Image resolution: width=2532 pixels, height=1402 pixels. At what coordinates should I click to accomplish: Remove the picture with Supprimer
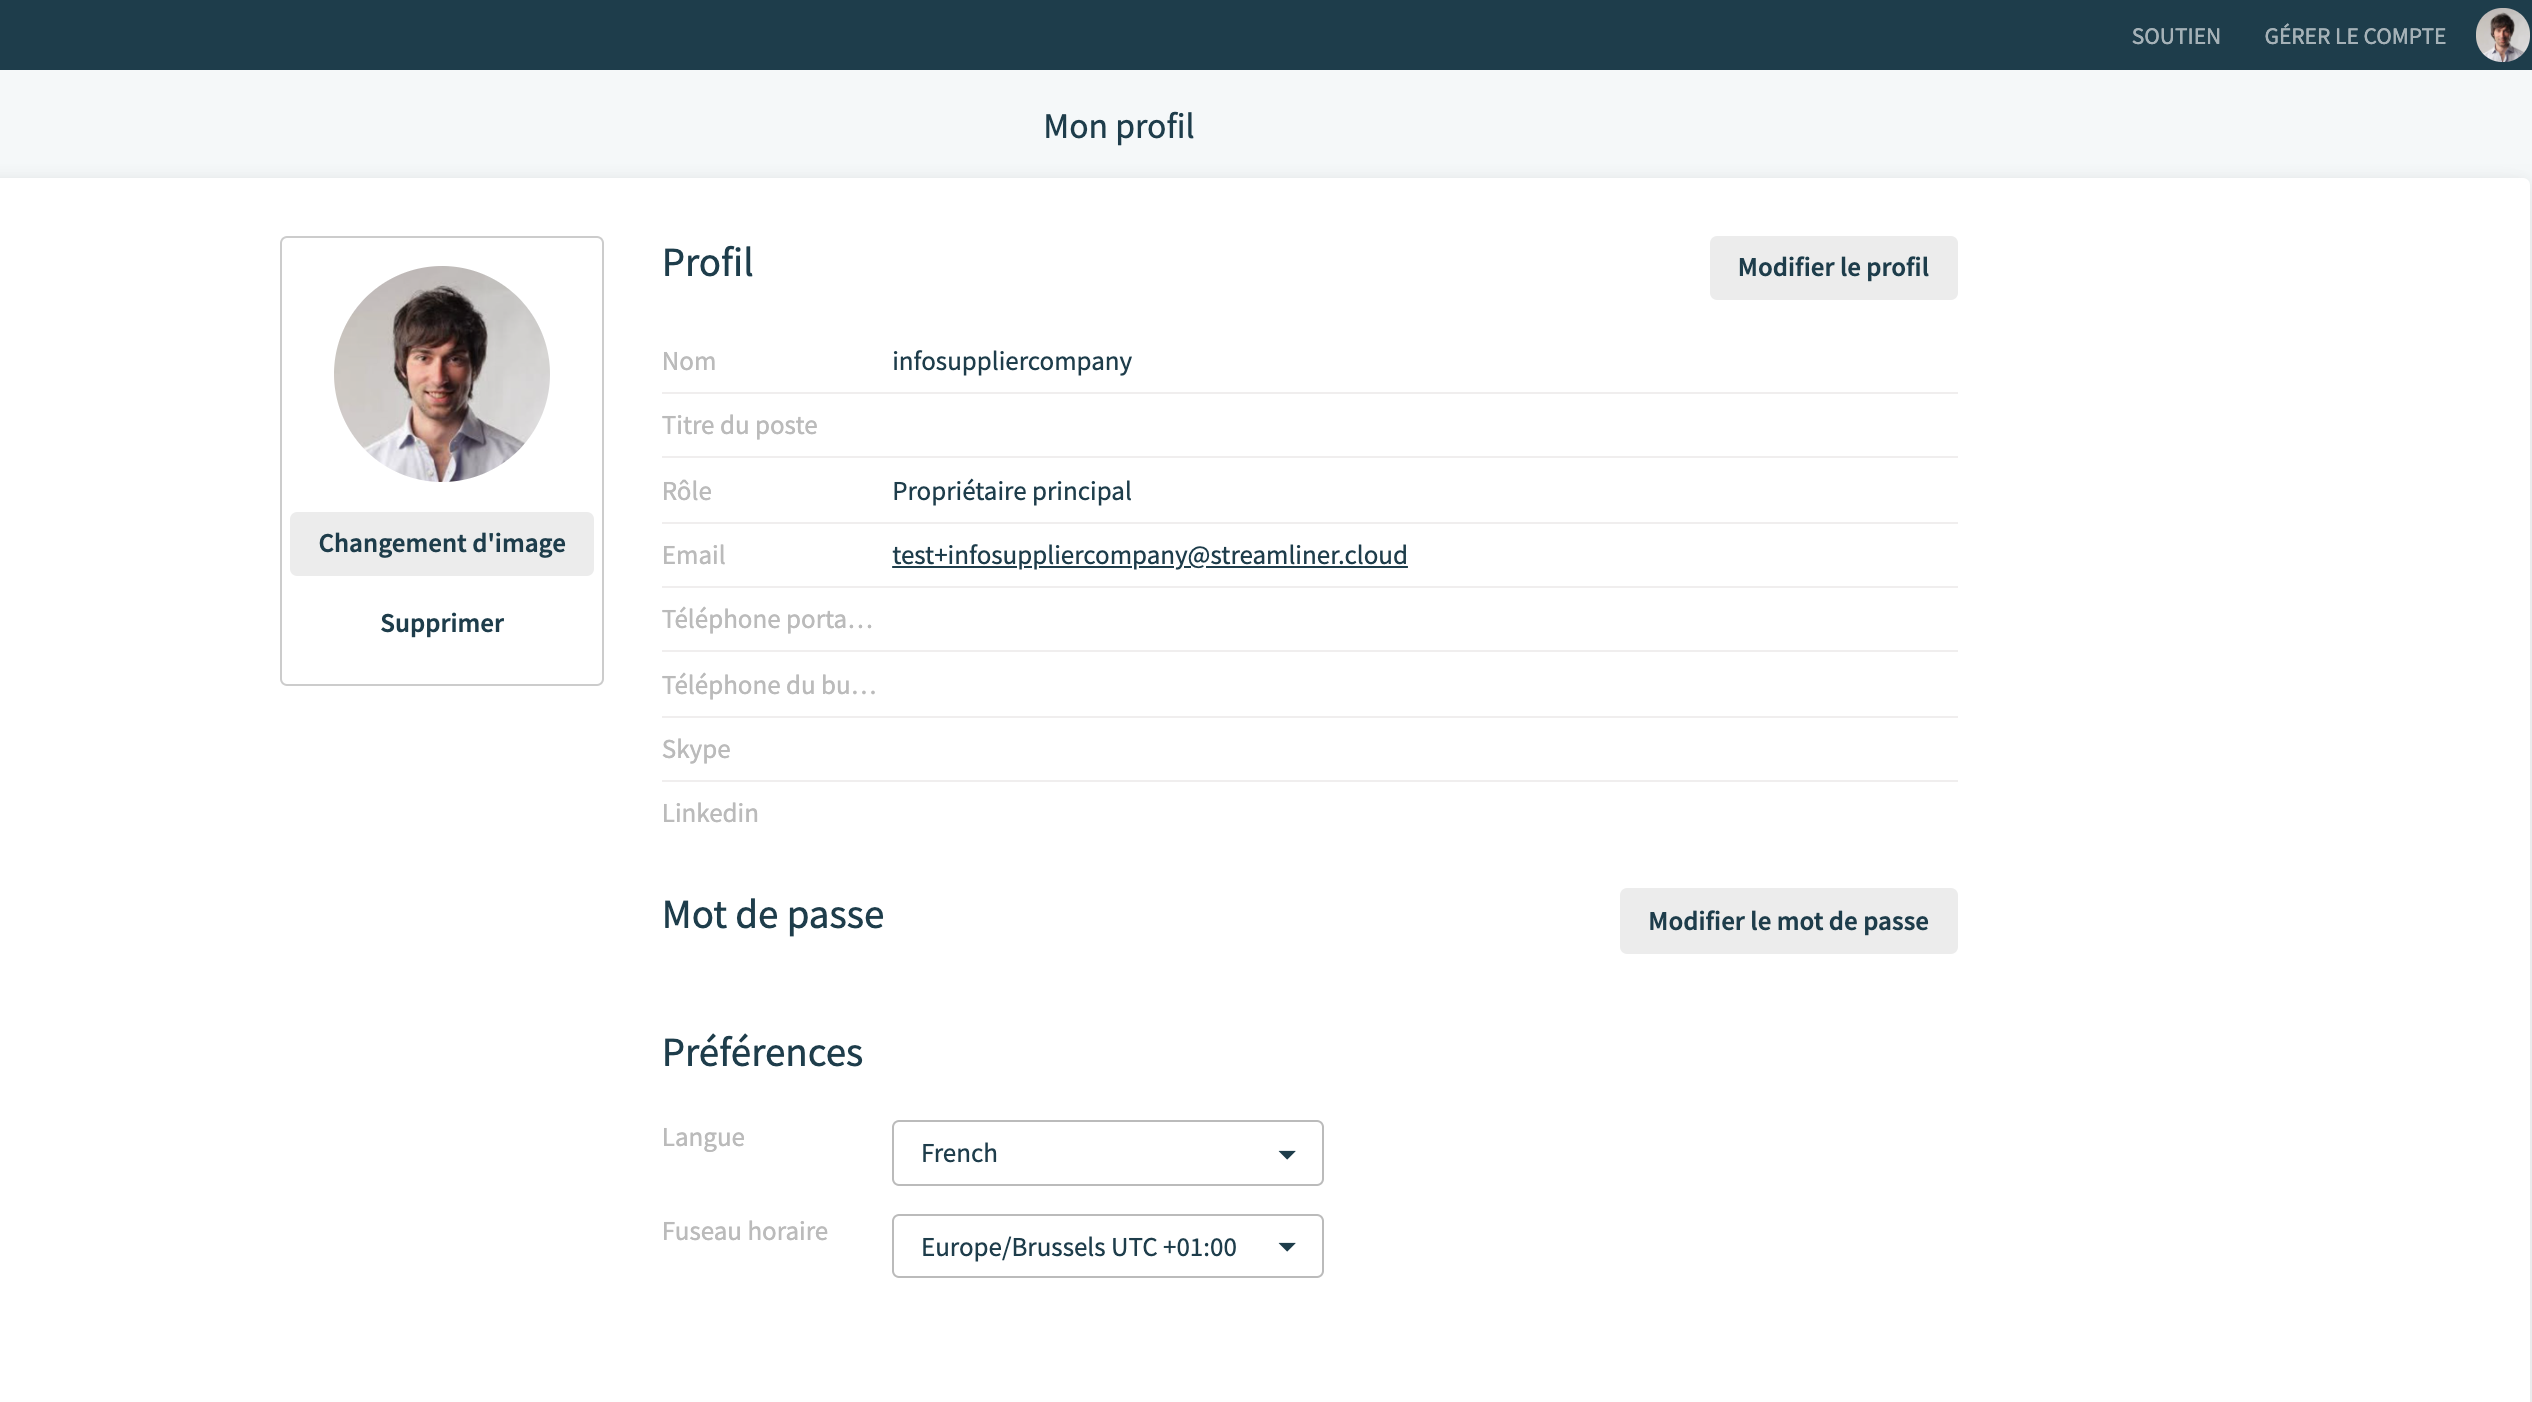(442, 623)
